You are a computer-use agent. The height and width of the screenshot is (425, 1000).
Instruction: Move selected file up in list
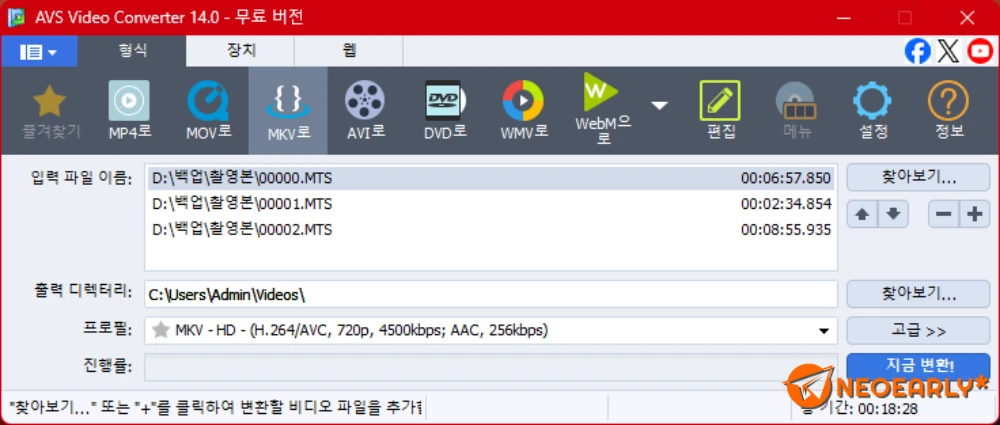pos(862,214)
